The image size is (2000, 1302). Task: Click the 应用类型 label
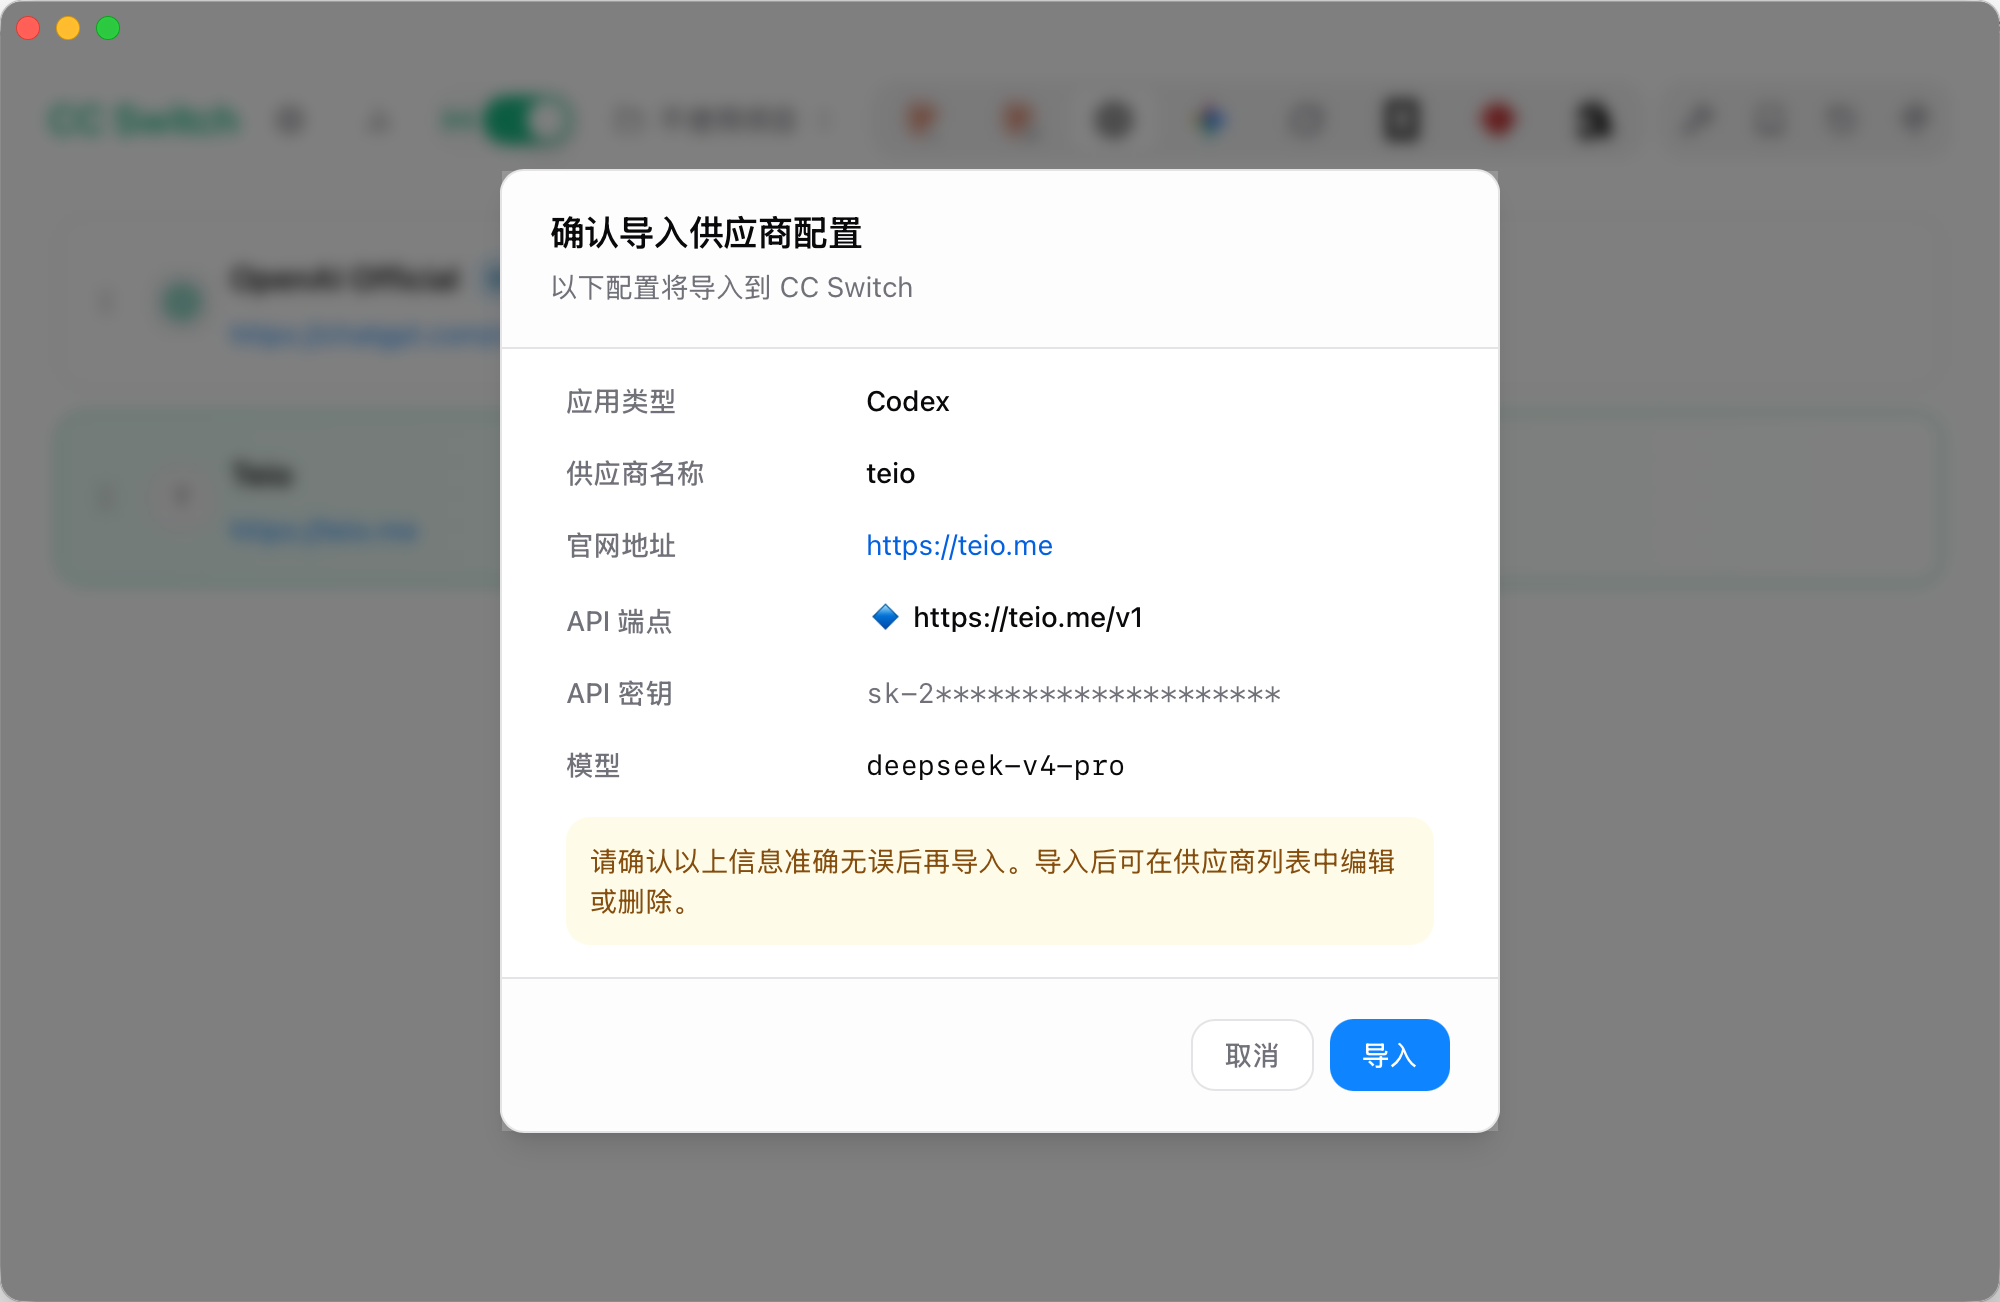click(621, 401)
